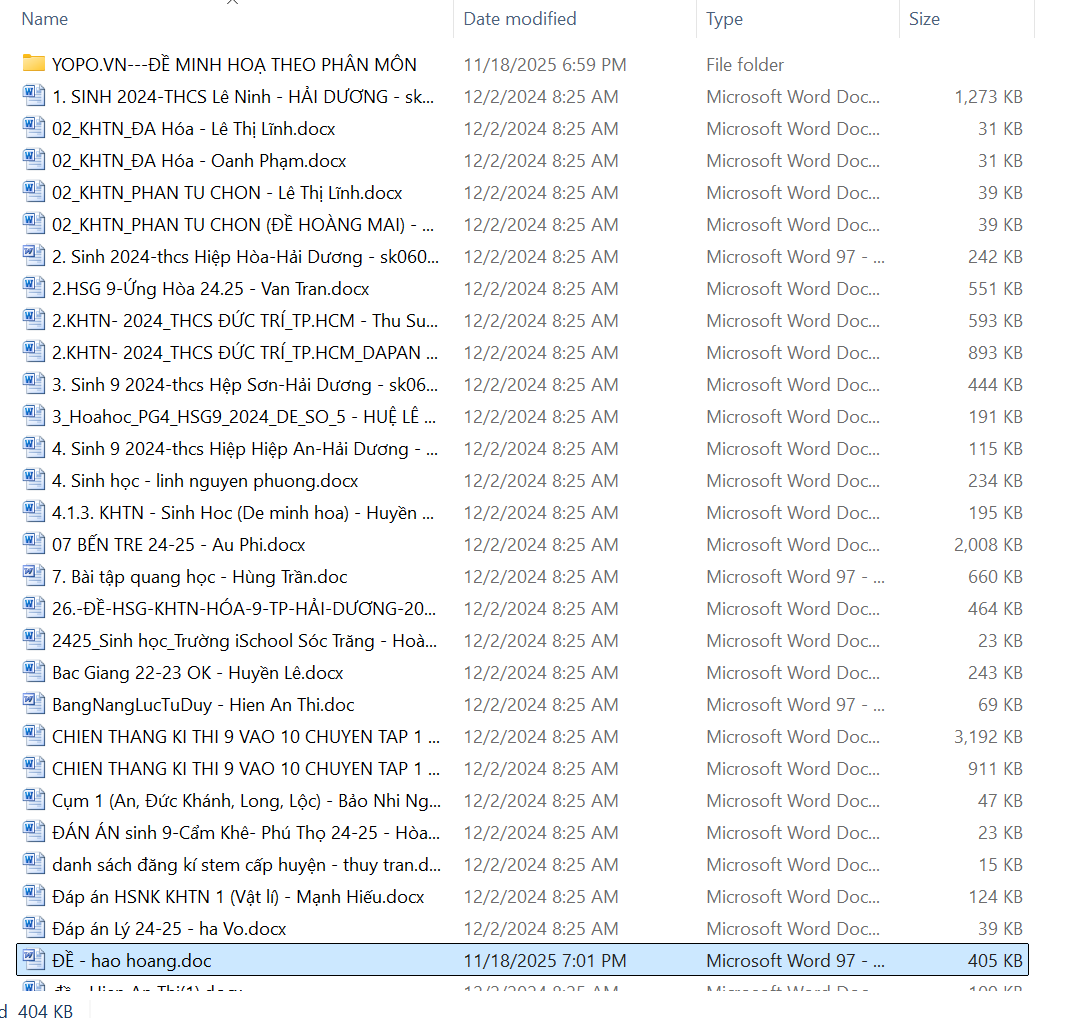1083x1018 pixels.
Task: Click file icon of ĐỀ - hao hoang.doc
Action: click(x=34, y=961)
